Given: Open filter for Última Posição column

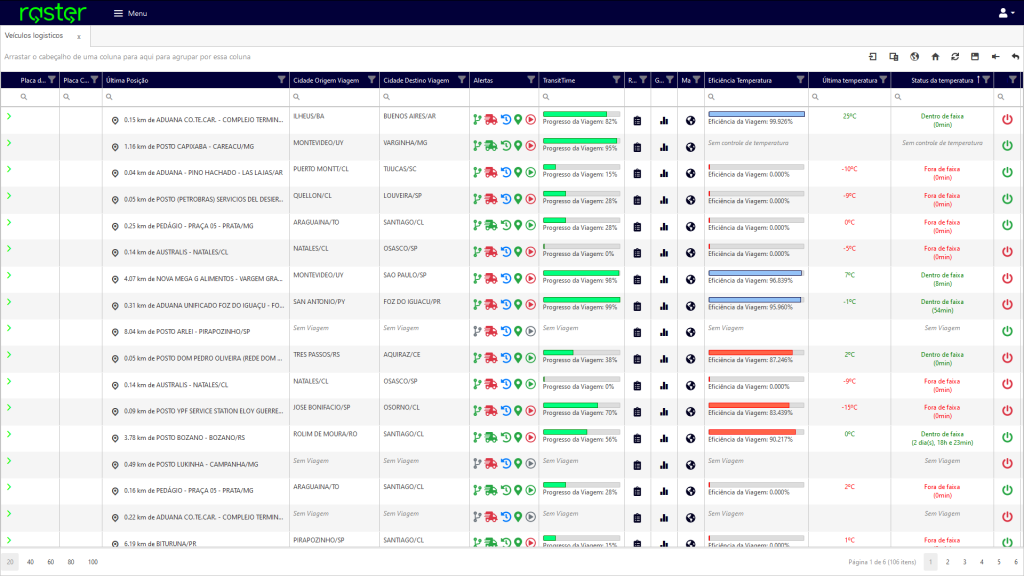Looking at the screenshot, I should pos(281,80).
